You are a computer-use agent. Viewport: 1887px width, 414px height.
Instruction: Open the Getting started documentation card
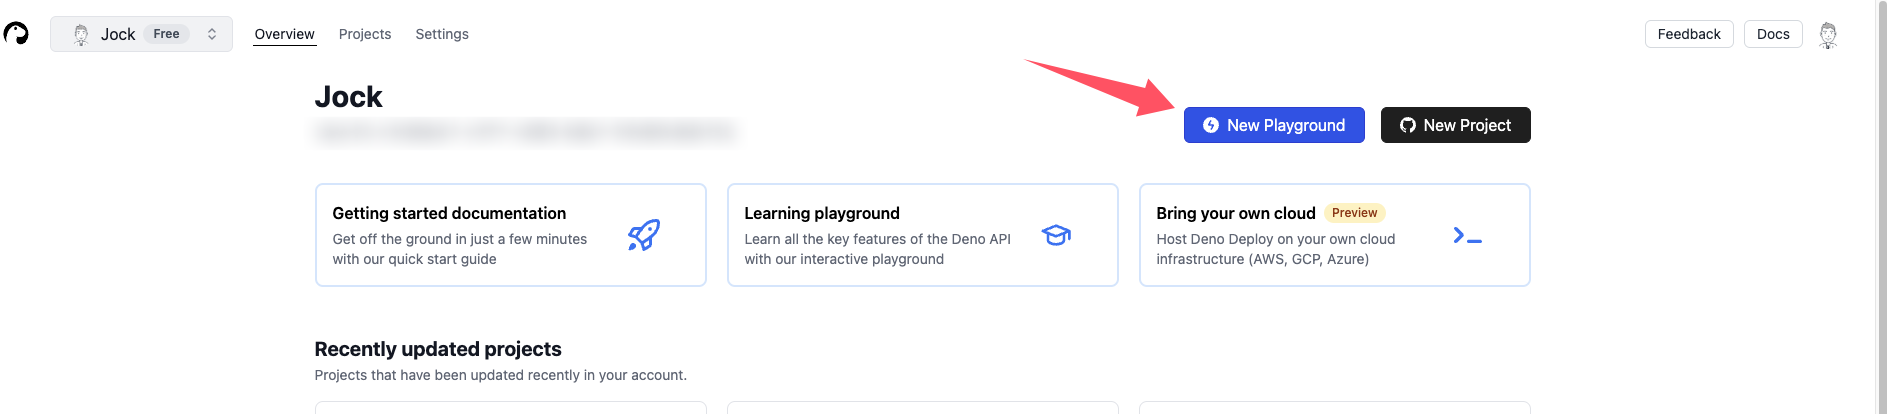(510, 235)
